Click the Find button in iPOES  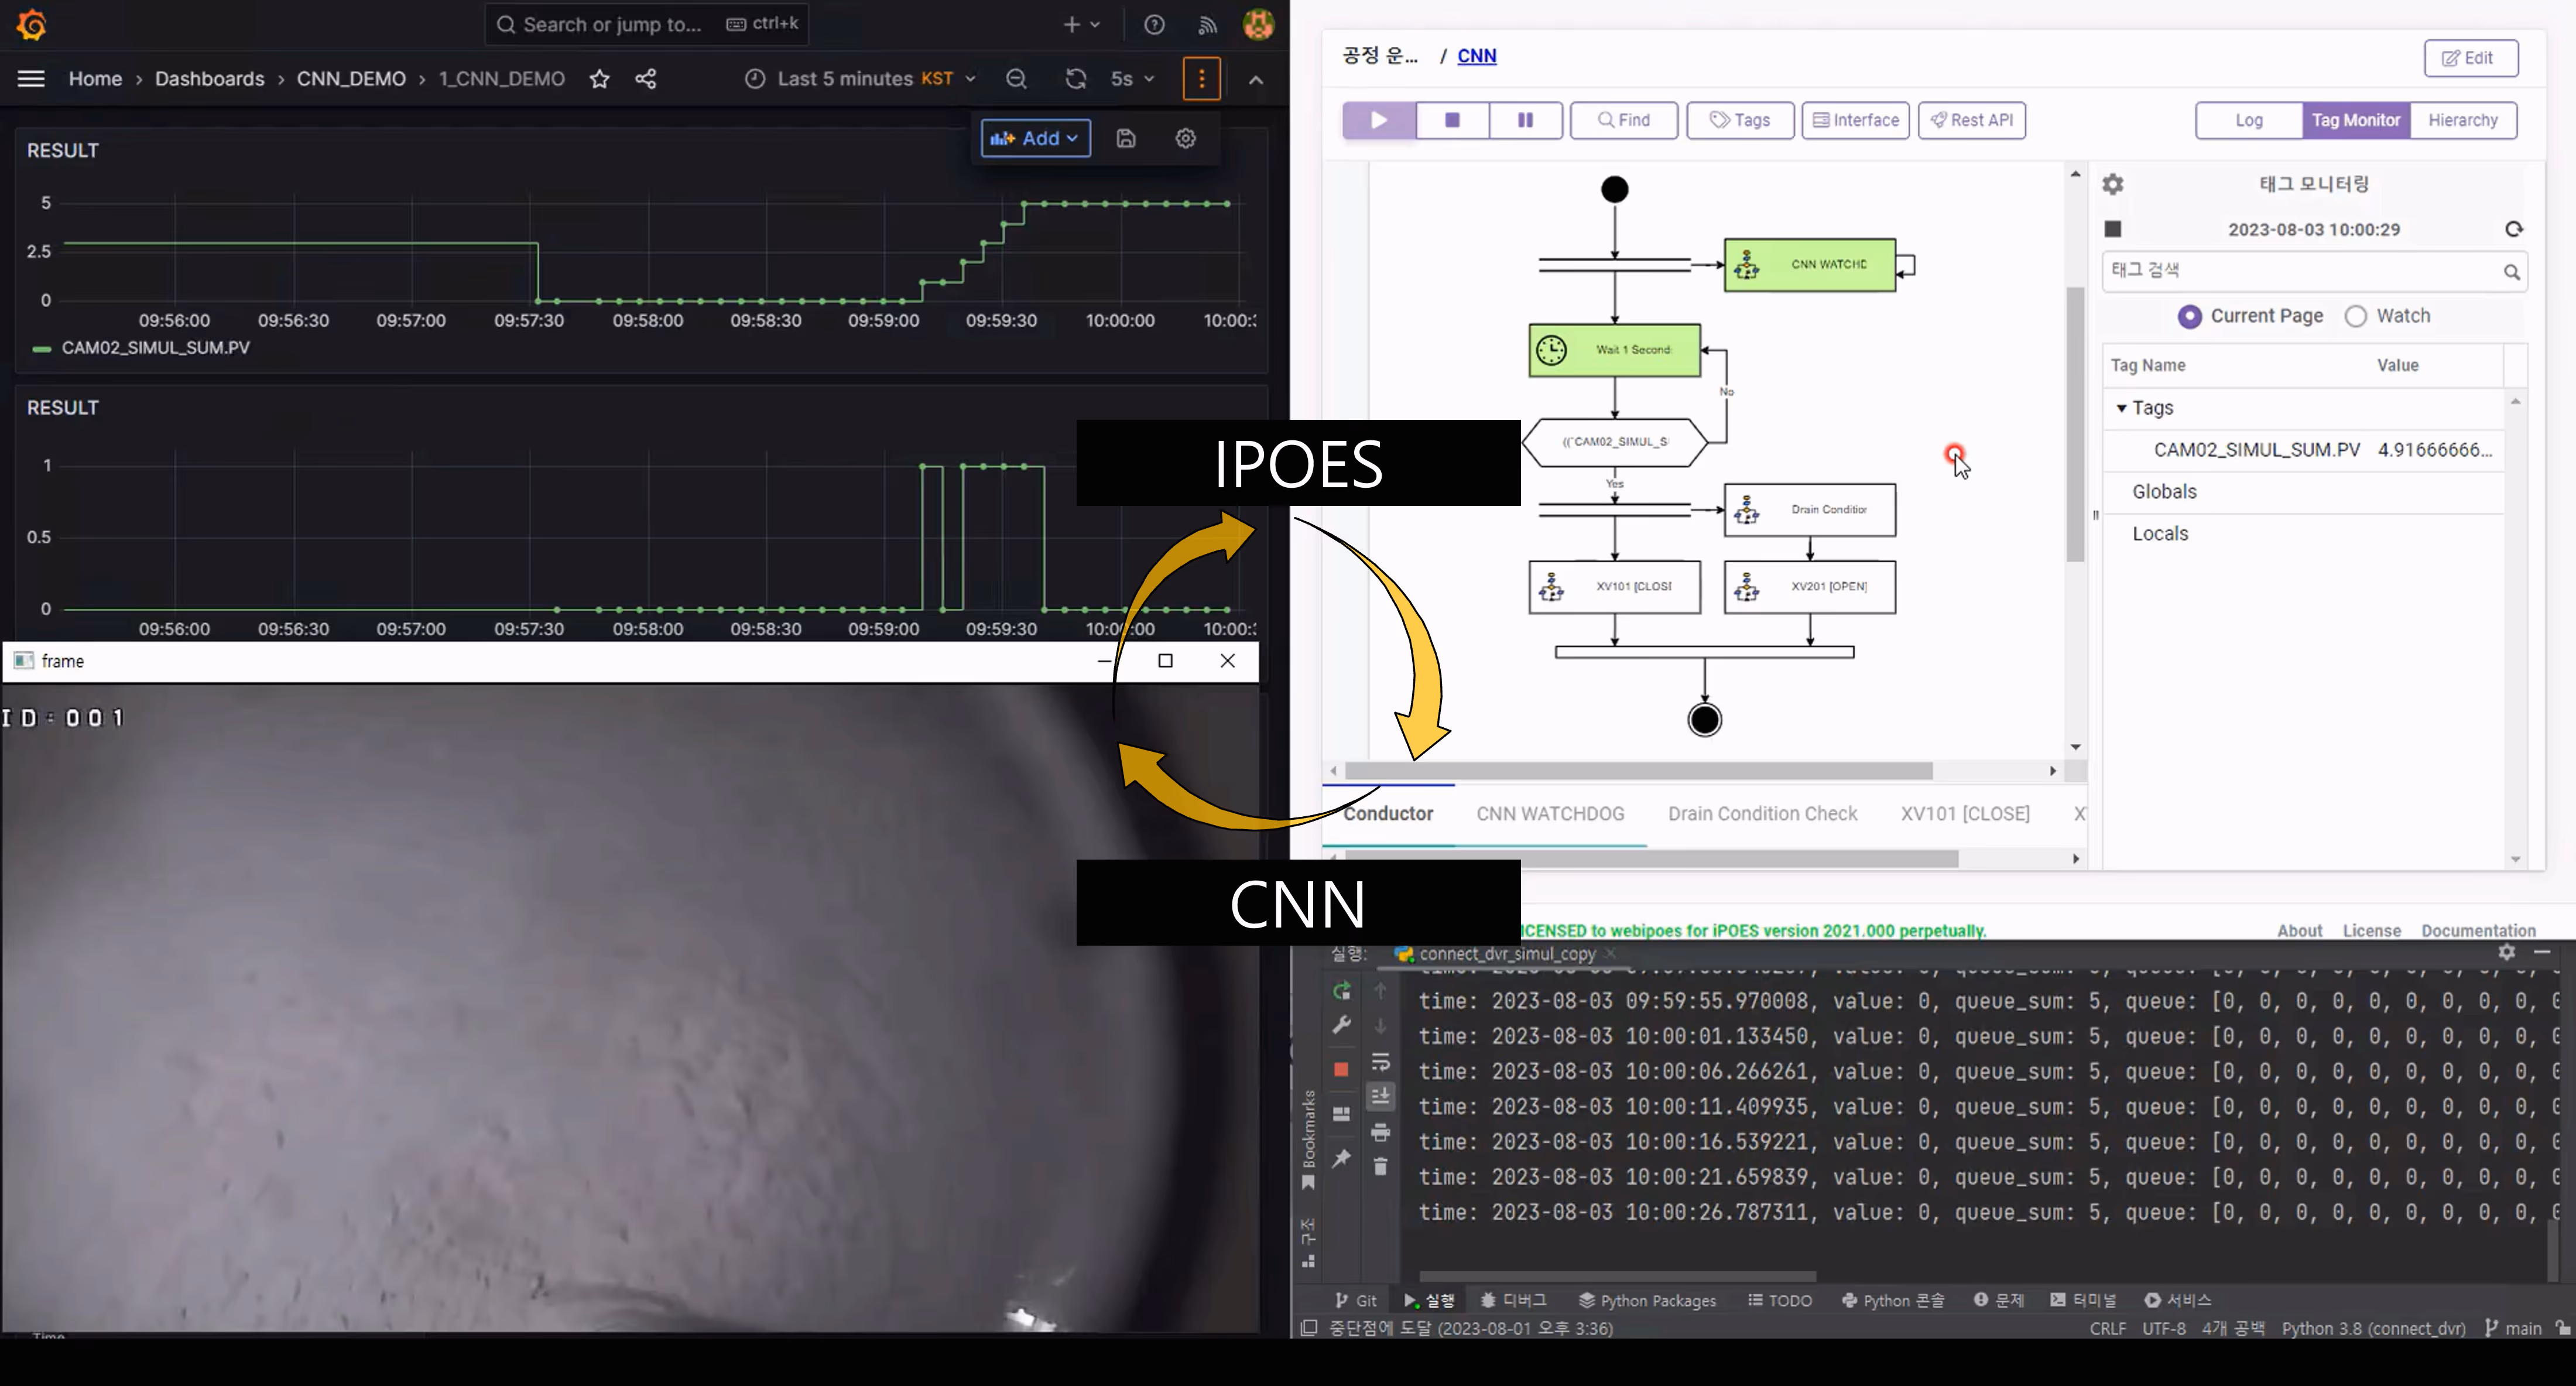[1623, 120]
